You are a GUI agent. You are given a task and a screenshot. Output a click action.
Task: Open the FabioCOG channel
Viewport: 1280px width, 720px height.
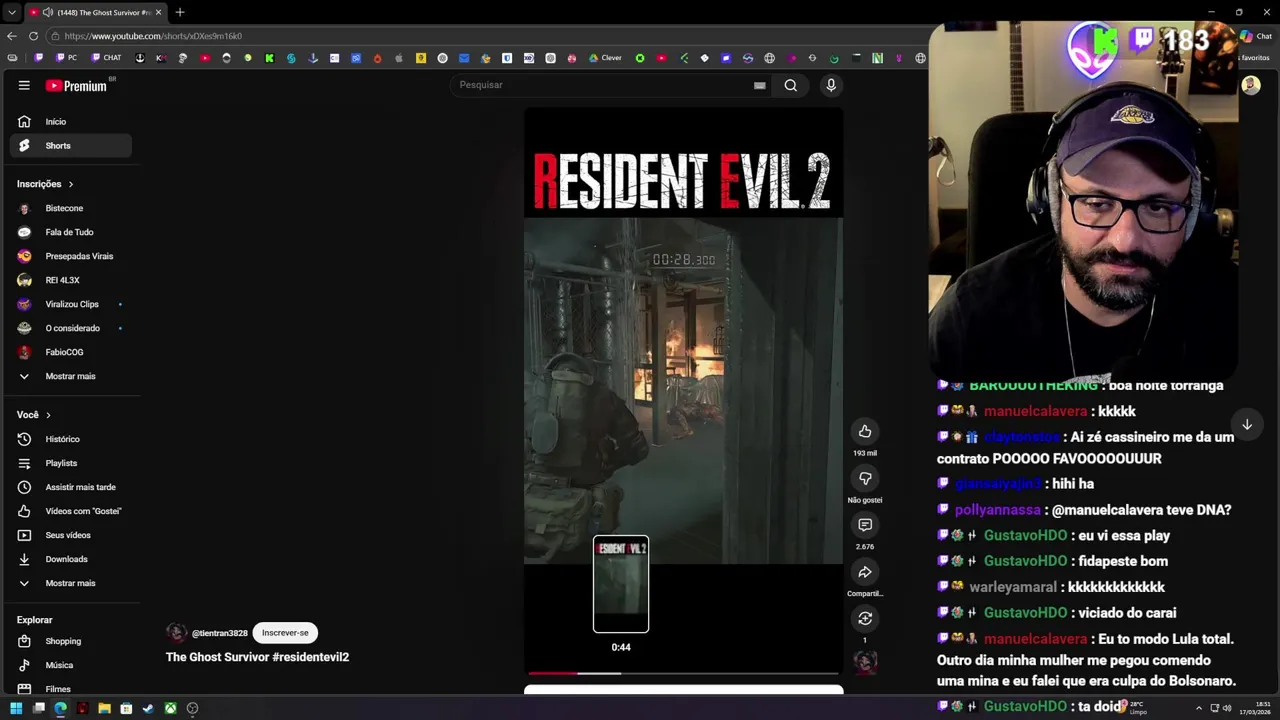[x=70, y=352]
